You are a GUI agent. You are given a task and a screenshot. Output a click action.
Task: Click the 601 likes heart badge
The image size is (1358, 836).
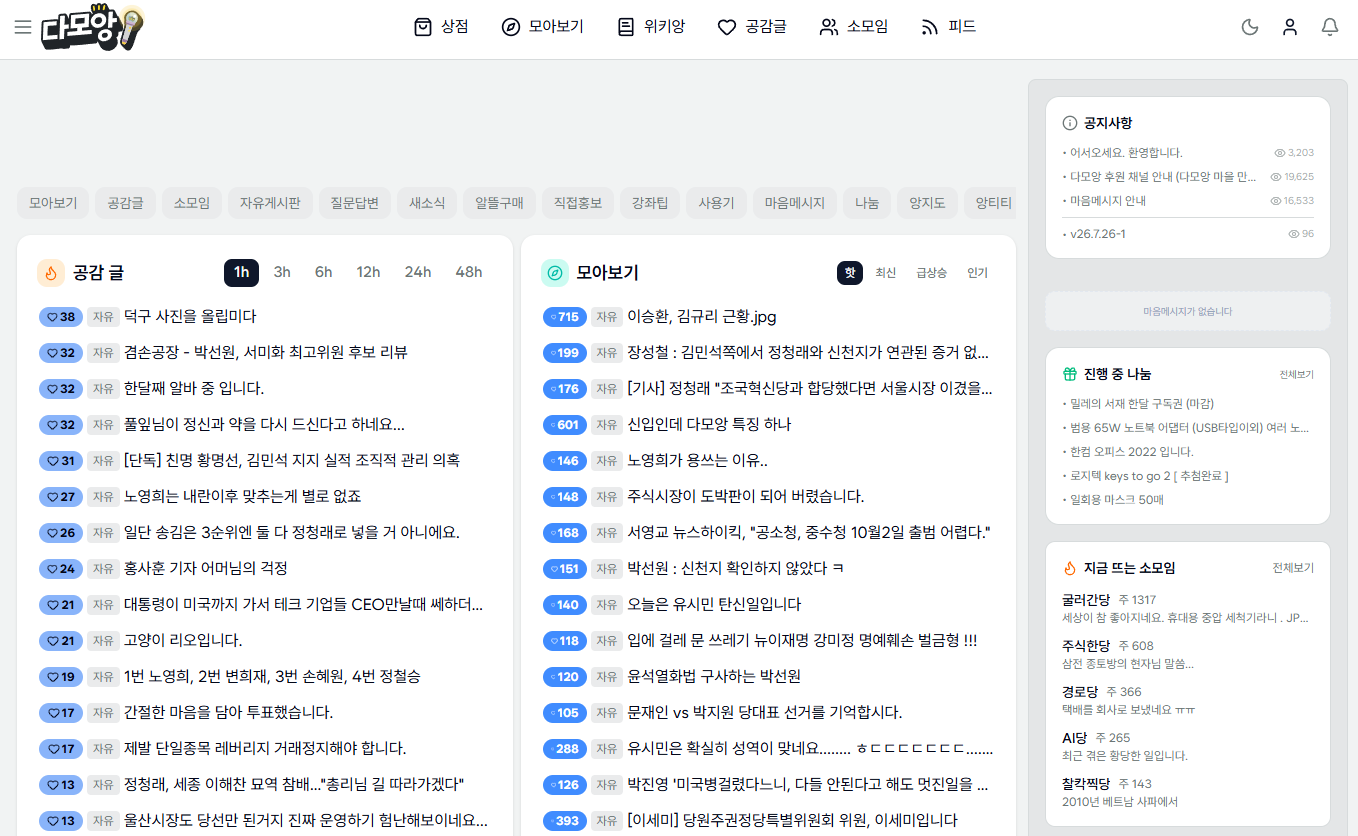tap(565, 425)
